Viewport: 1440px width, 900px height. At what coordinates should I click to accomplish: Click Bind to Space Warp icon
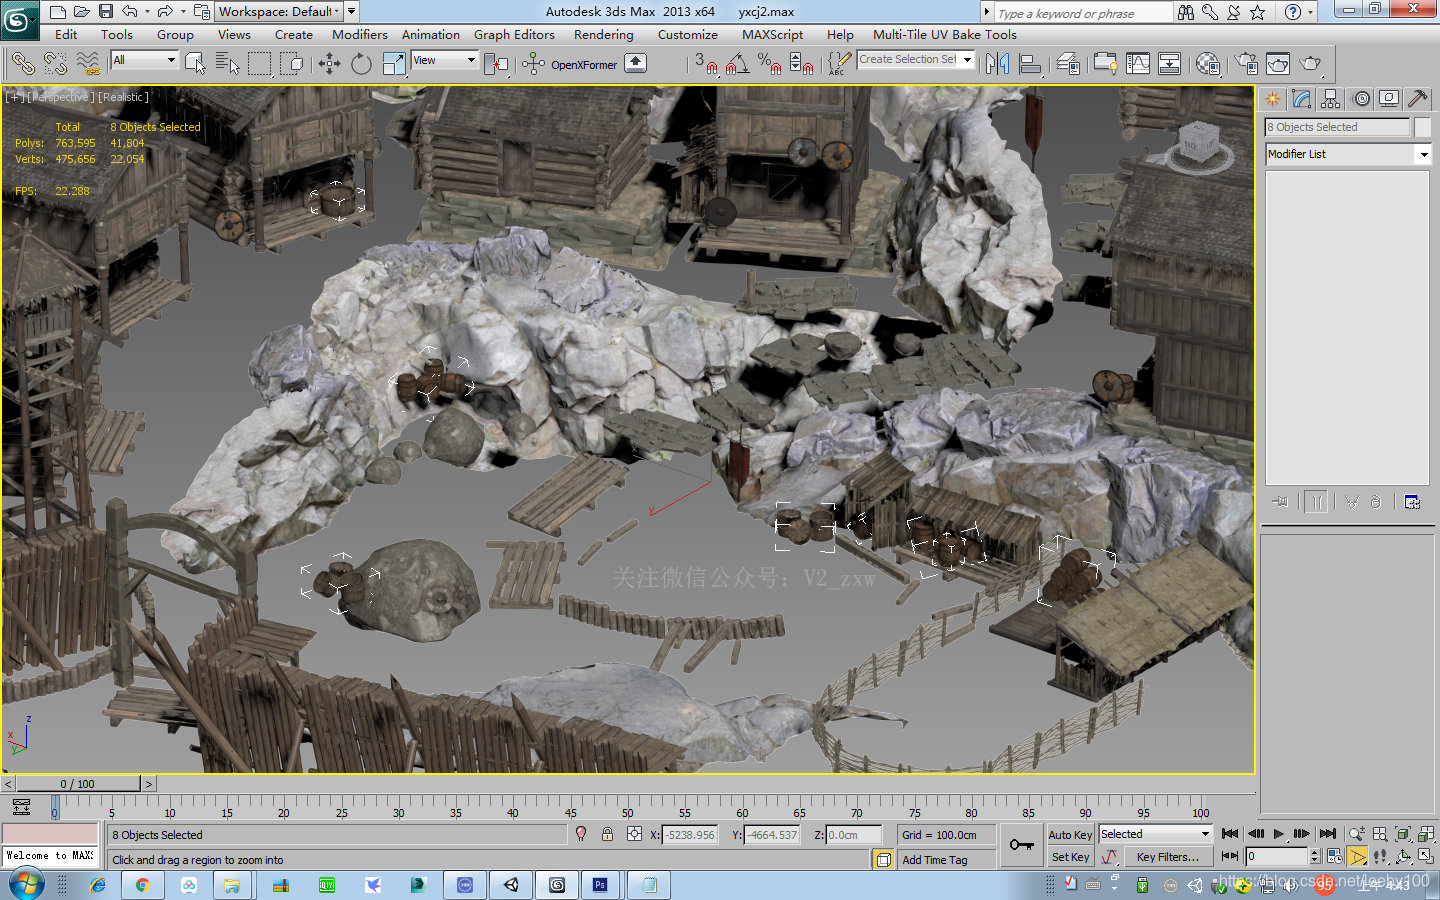coord(88,63)
